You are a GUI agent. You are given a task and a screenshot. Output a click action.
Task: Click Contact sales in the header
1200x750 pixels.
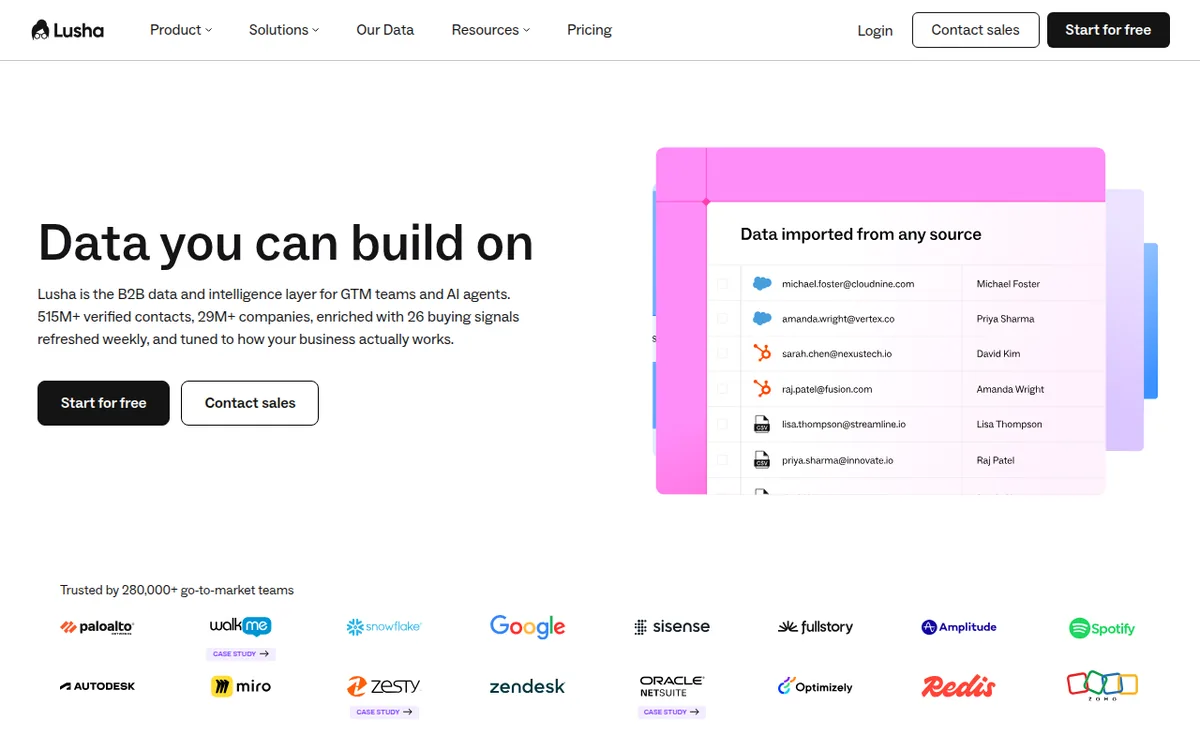(x=975, y=30)
